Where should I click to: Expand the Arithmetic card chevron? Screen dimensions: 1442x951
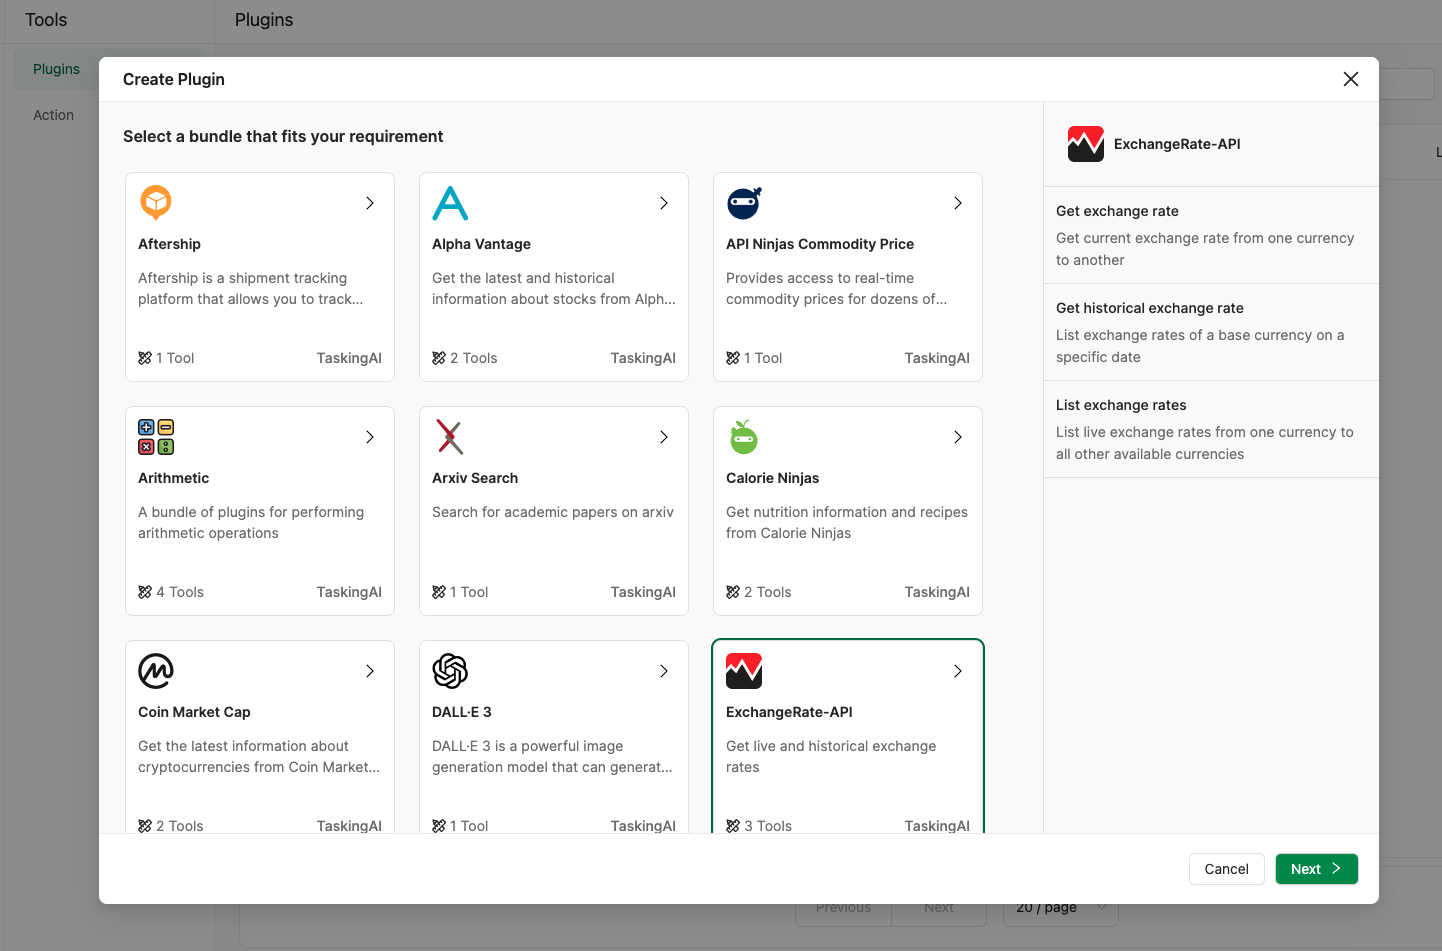[x=370, y=437]
